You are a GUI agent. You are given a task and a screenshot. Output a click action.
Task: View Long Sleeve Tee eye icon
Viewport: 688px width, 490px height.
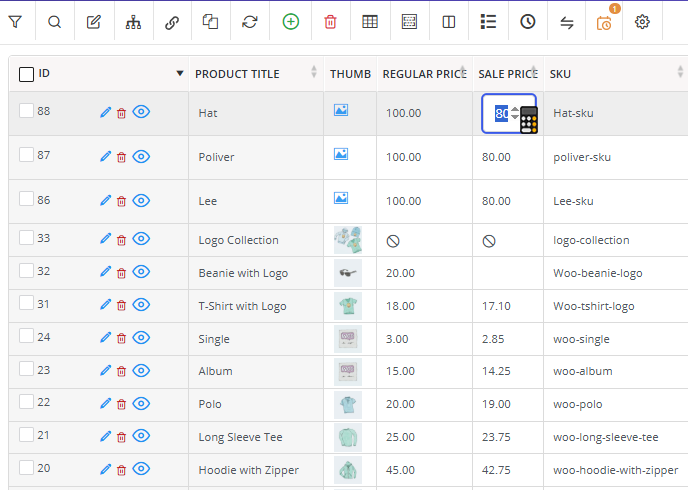[141, 436]
